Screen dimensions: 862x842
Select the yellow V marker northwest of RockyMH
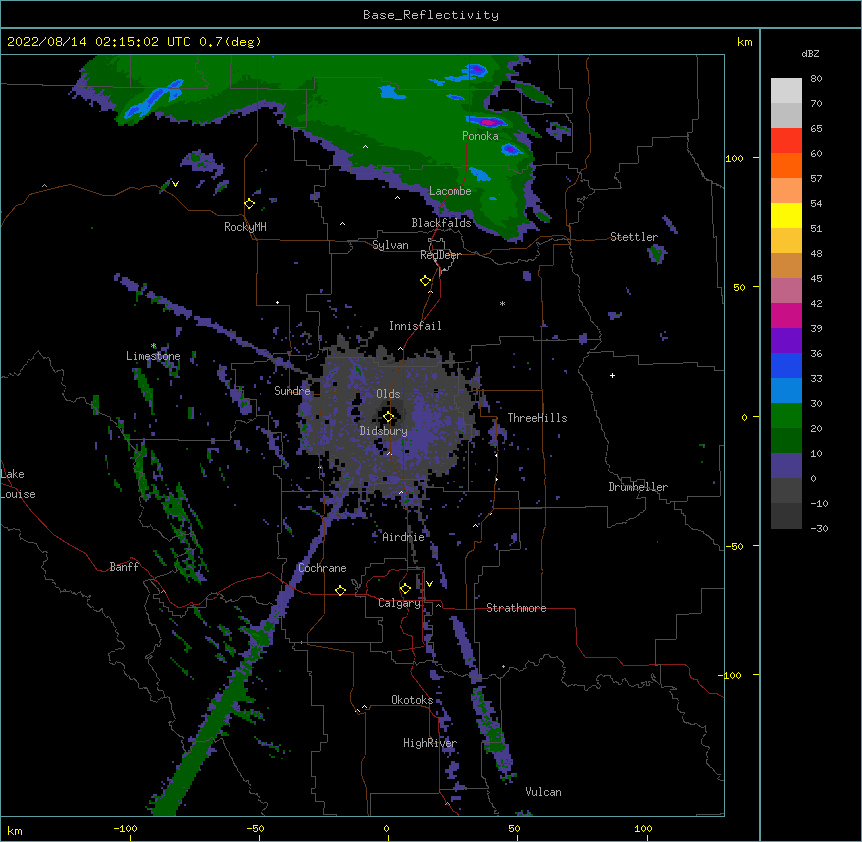175,184
